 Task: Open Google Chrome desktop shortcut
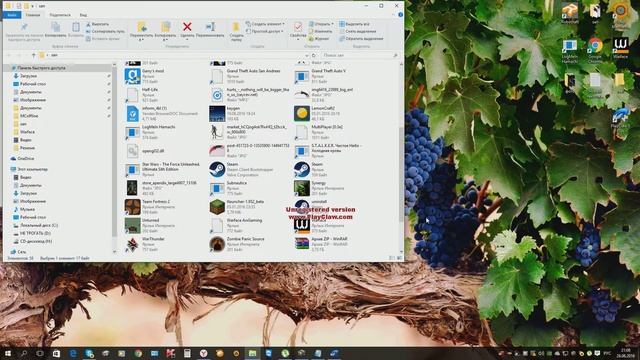595,51
